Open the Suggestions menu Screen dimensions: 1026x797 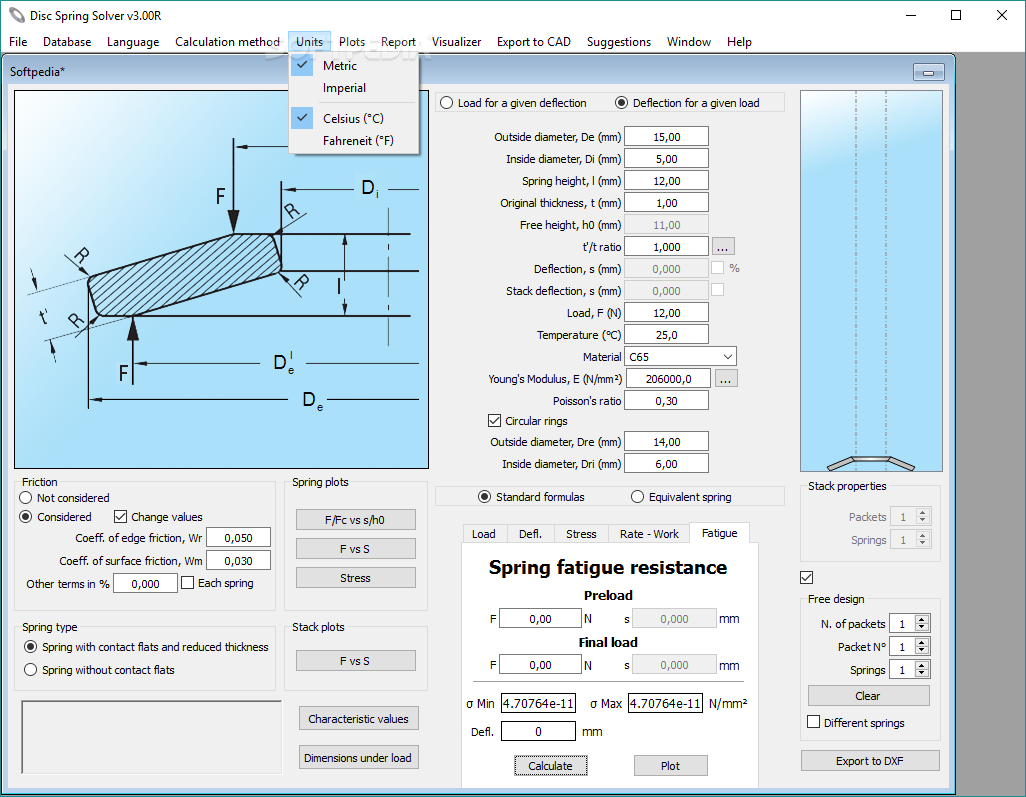click(x=618, y=42)
